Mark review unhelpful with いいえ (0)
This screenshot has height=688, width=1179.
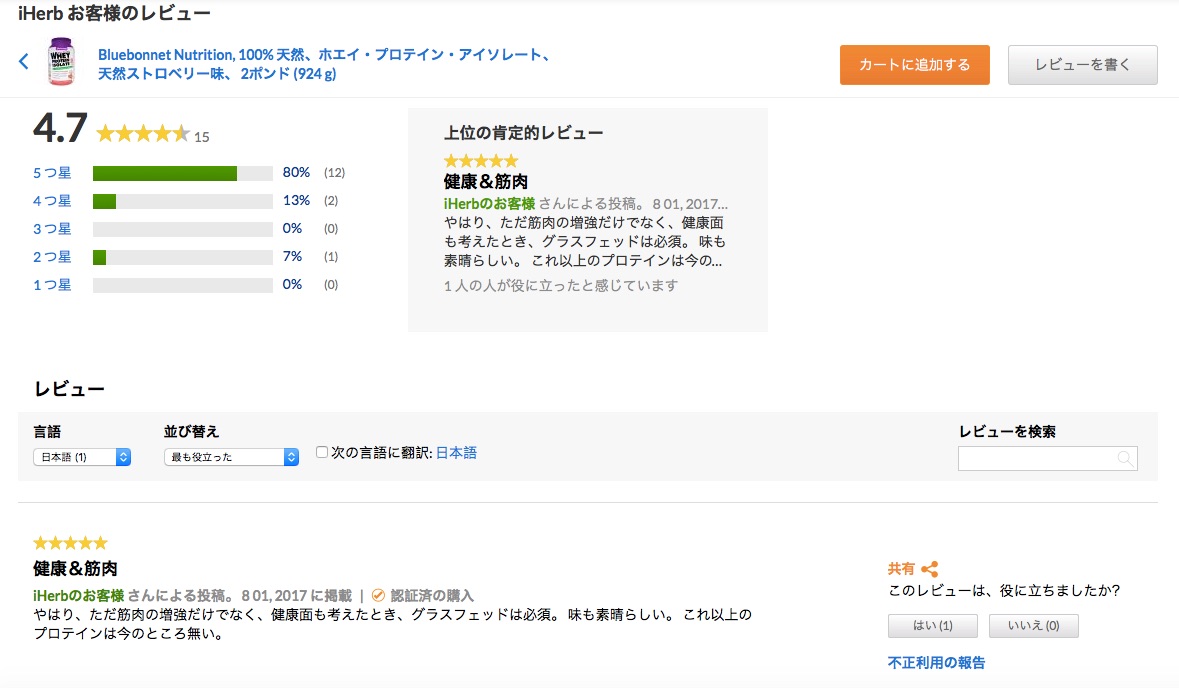tap(1033, 626)
